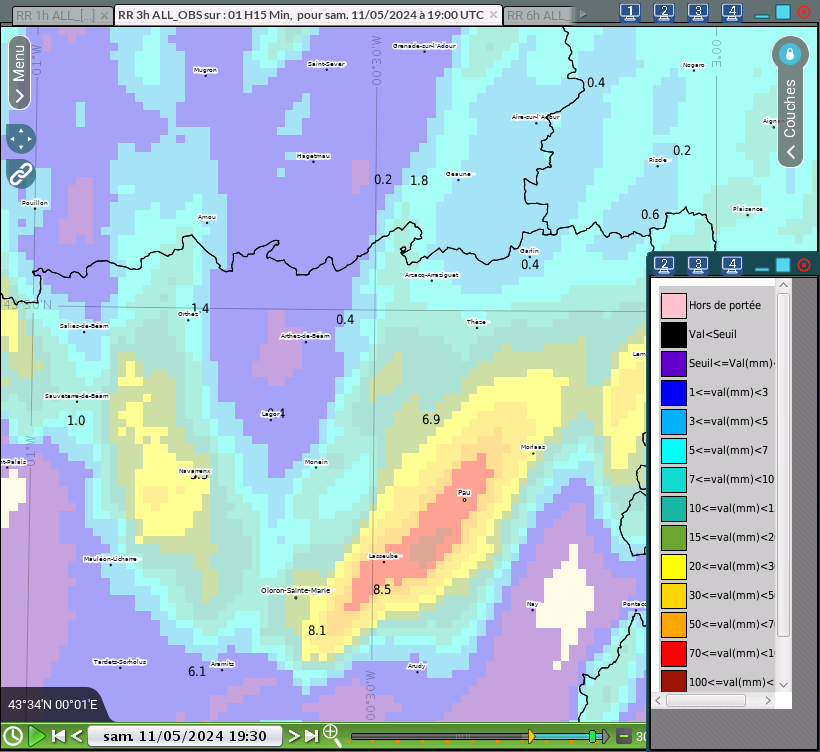Click the 1.8 rainfall value
Viewport: 820px width, 752px height.
tap(419, 181)
